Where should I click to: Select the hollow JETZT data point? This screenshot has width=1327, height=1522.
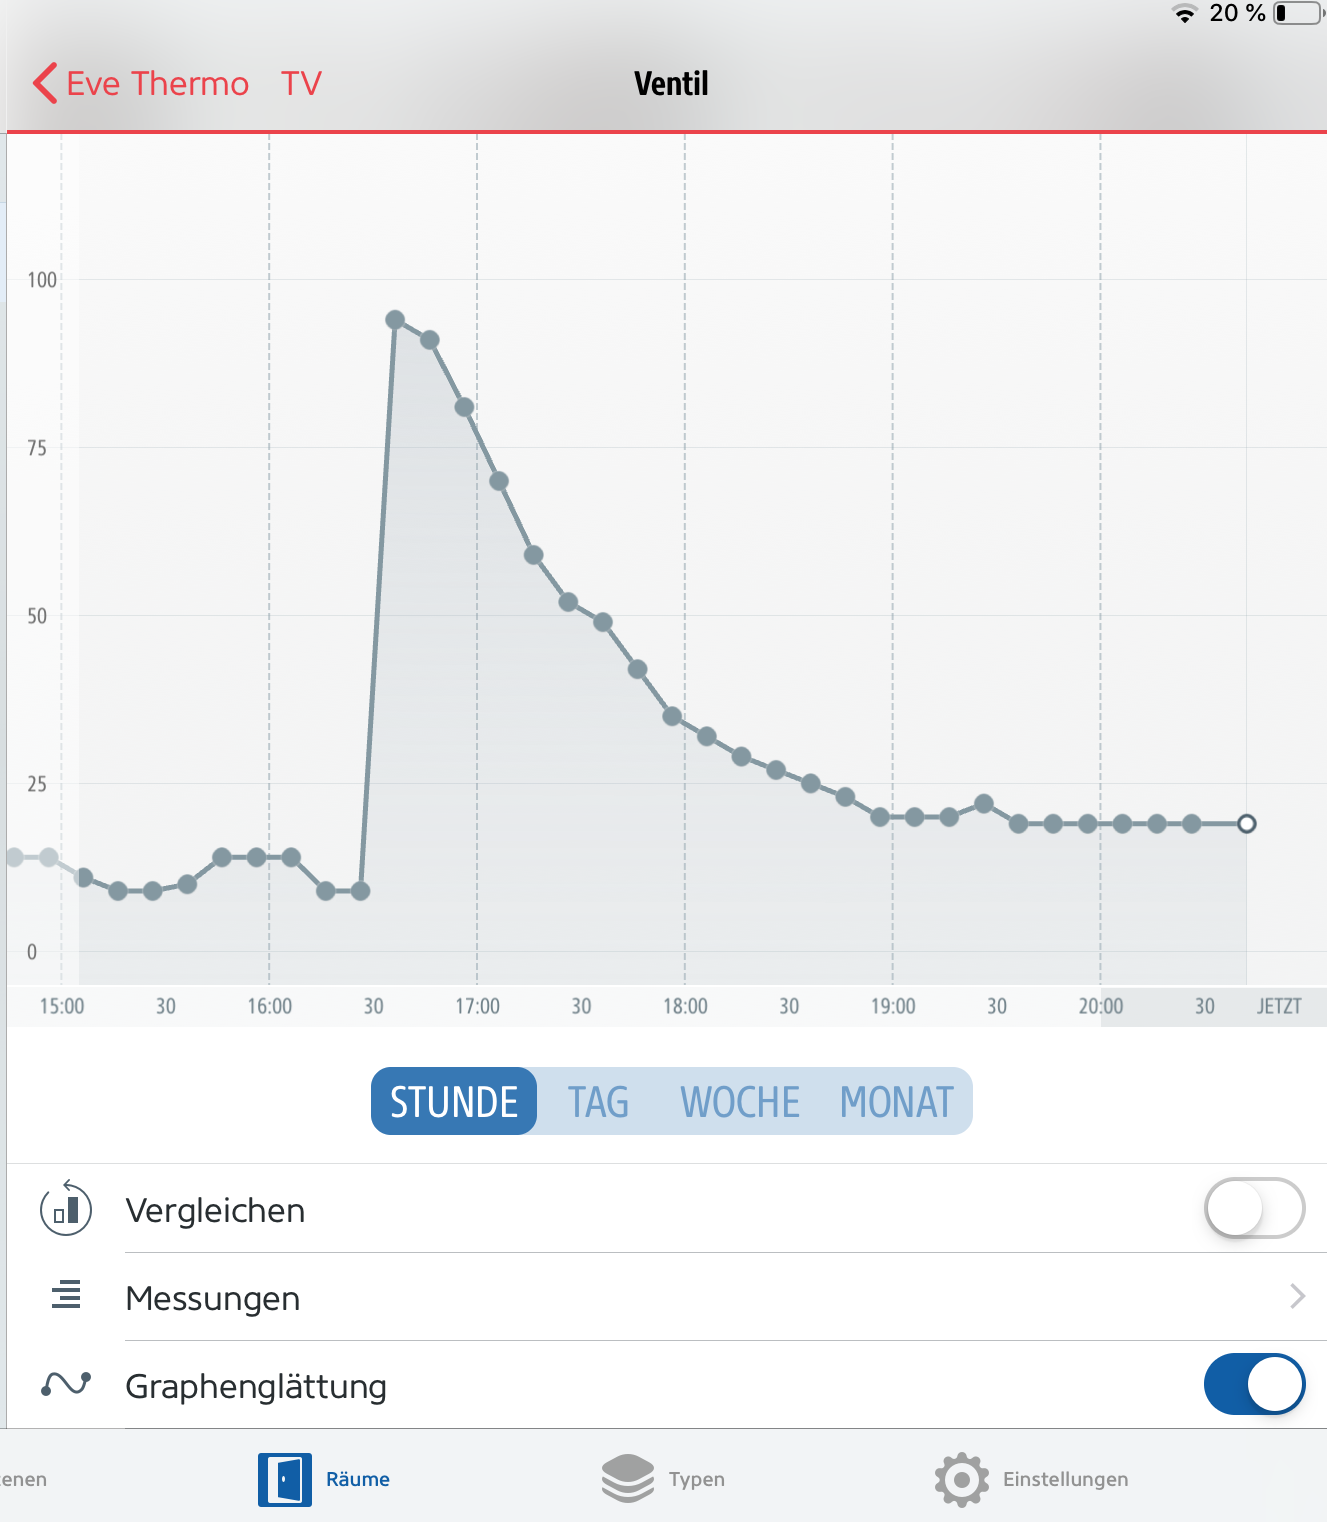tap(1246, 824)
